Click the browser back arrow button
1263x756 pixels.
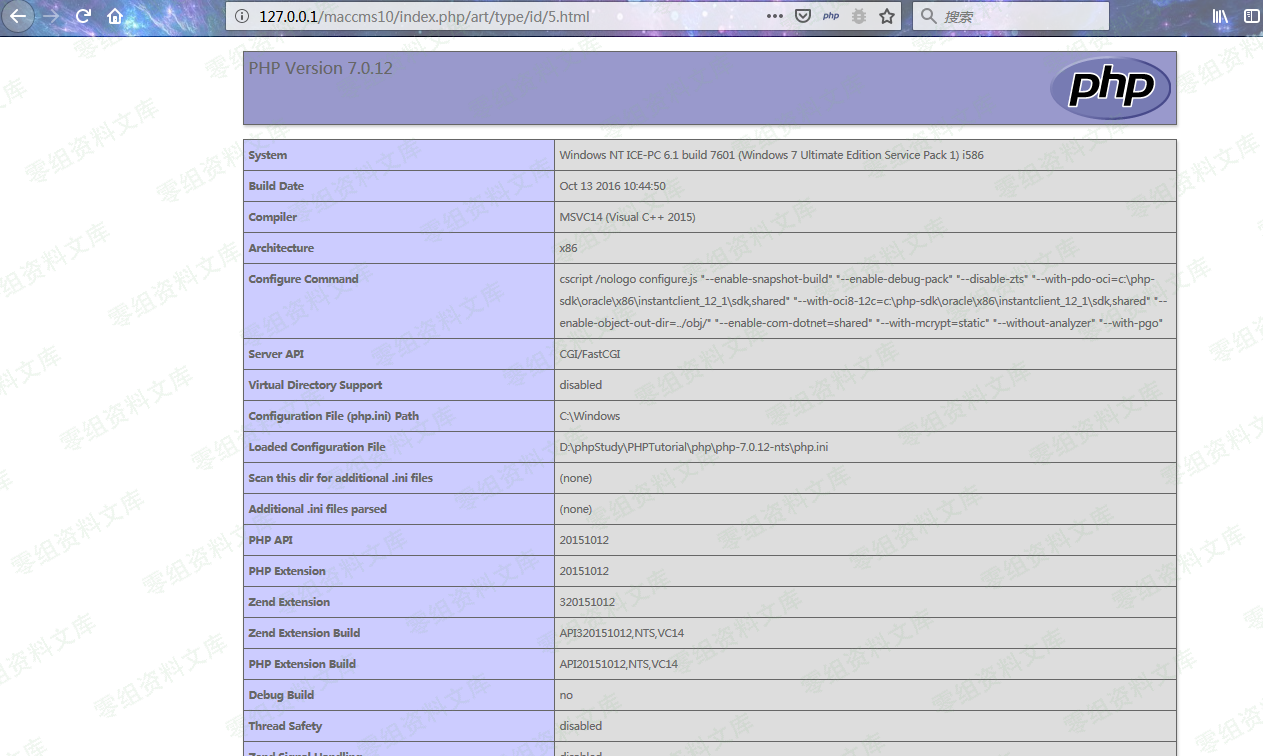point(18,16)
